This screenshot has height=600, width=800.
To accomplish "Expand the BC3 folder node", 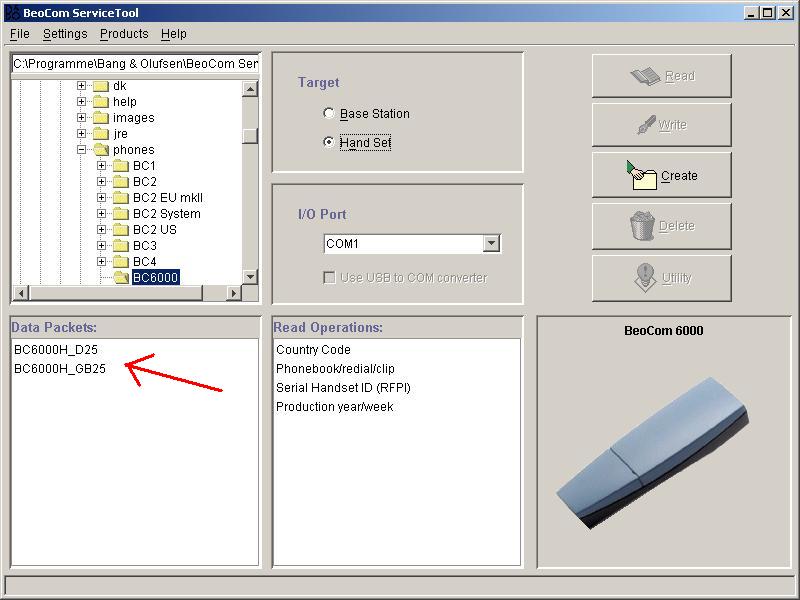I will coord(101,245).
